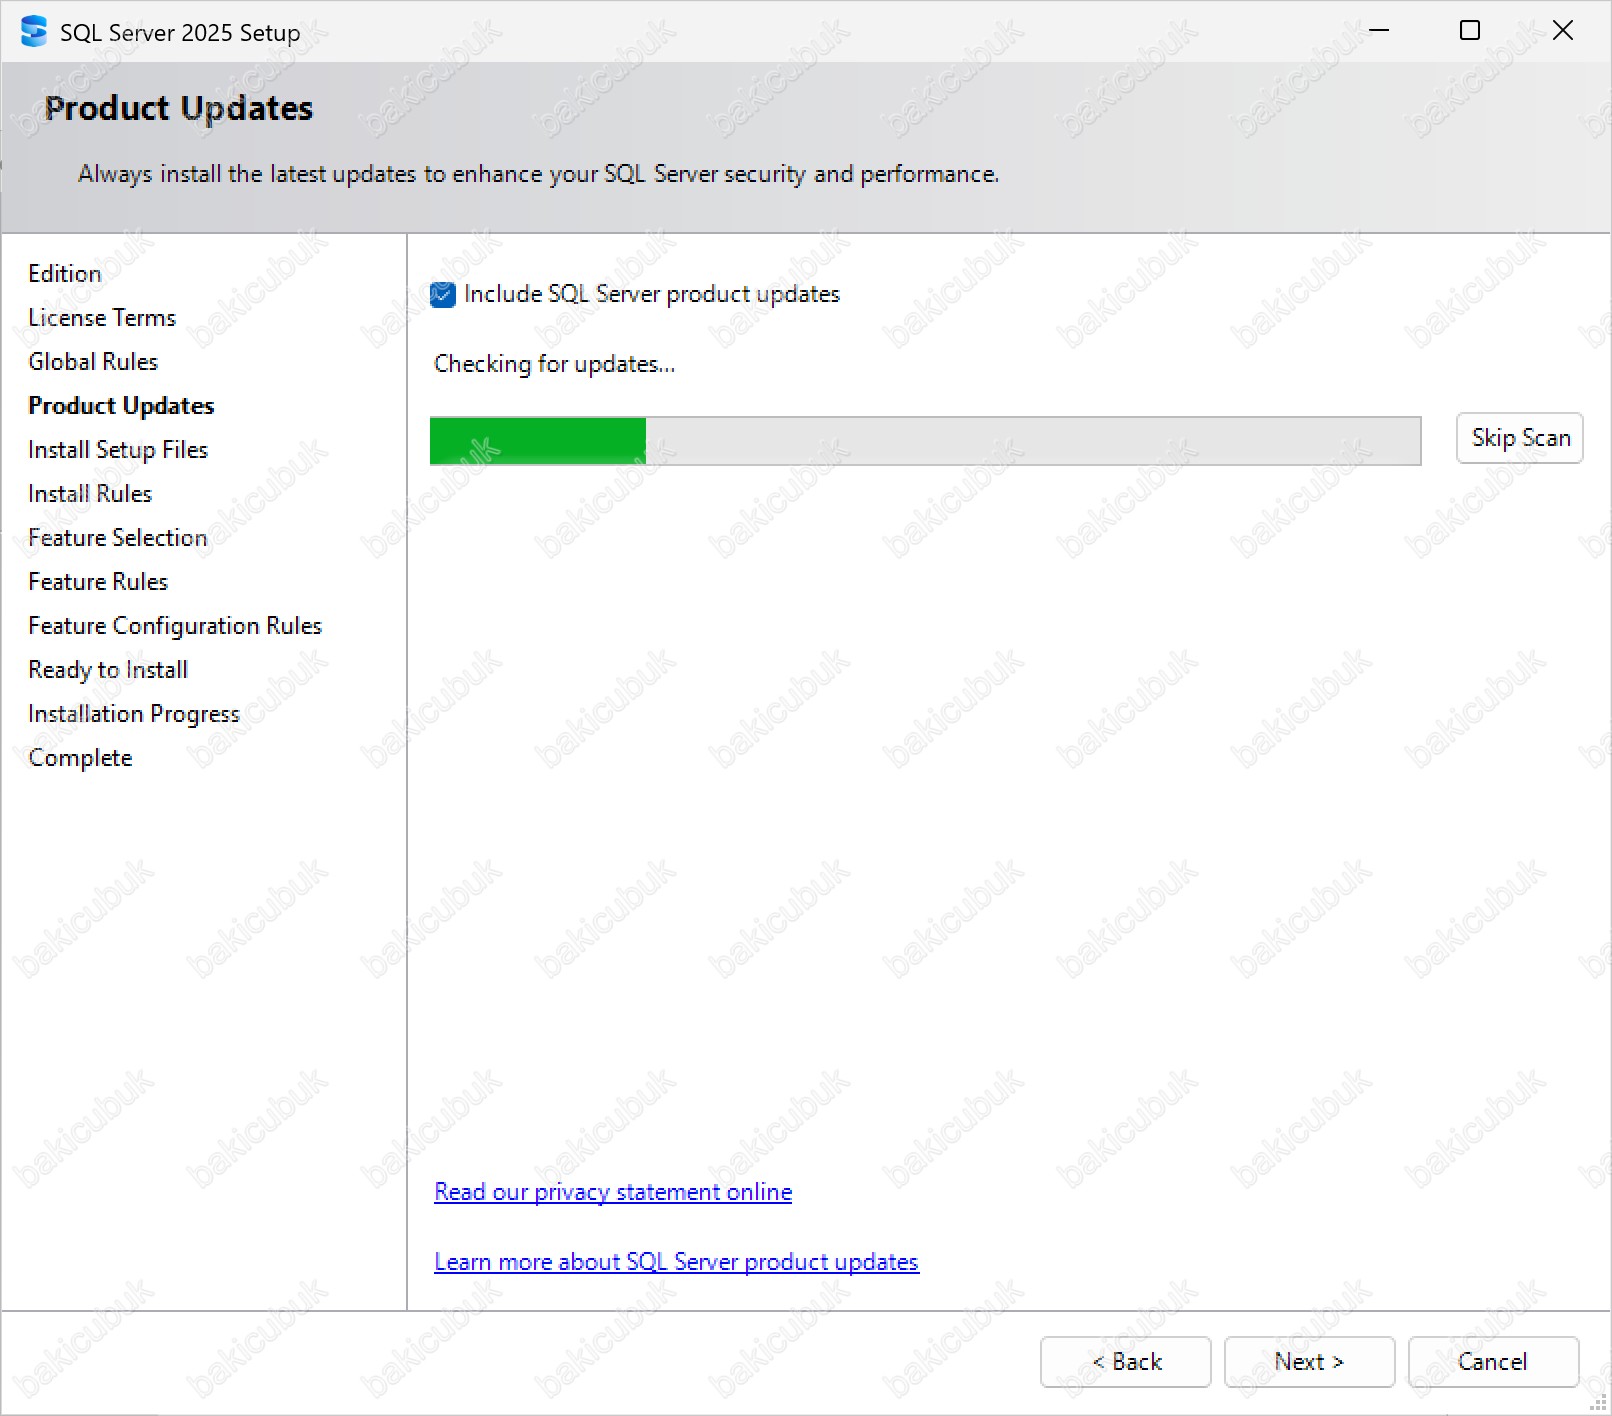This screenshot has height=1416, width=1612.
Task: Click the Skip Scan button
Action: pos(1519,438)
